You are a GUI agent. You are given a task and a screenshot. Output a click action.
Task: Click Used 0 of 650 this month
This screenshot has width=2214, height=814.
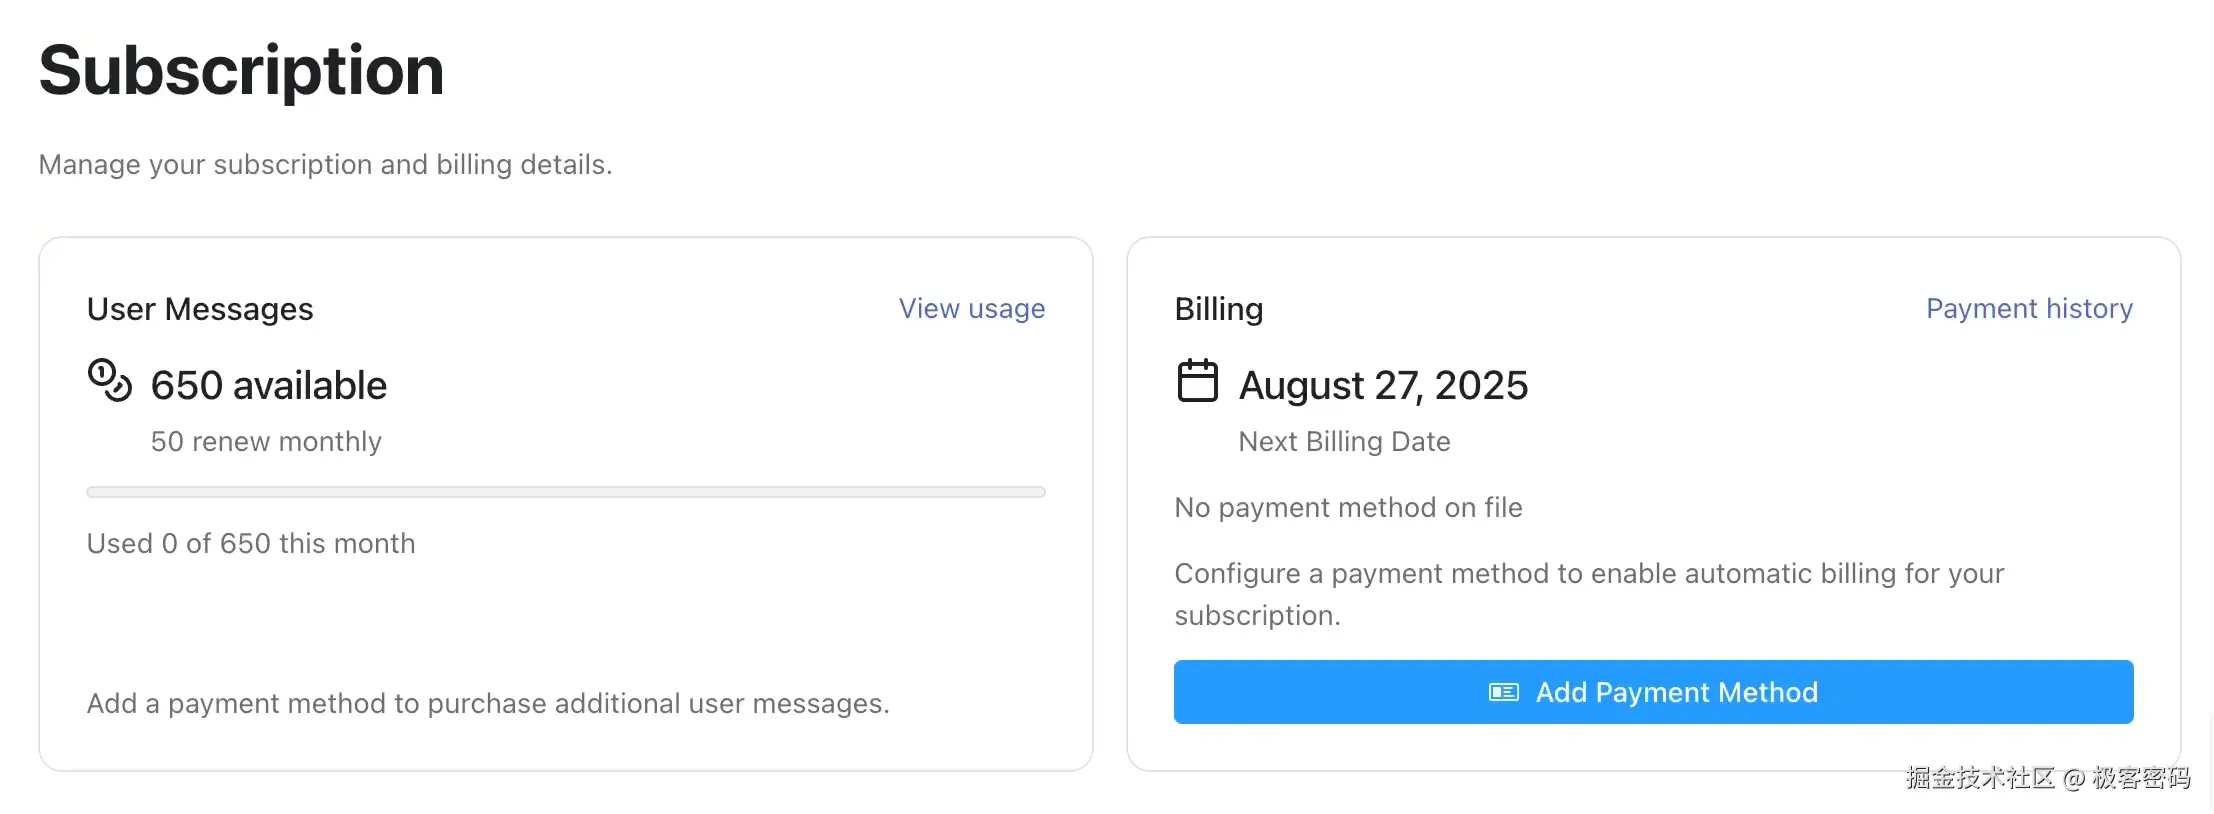click(251, 544)
